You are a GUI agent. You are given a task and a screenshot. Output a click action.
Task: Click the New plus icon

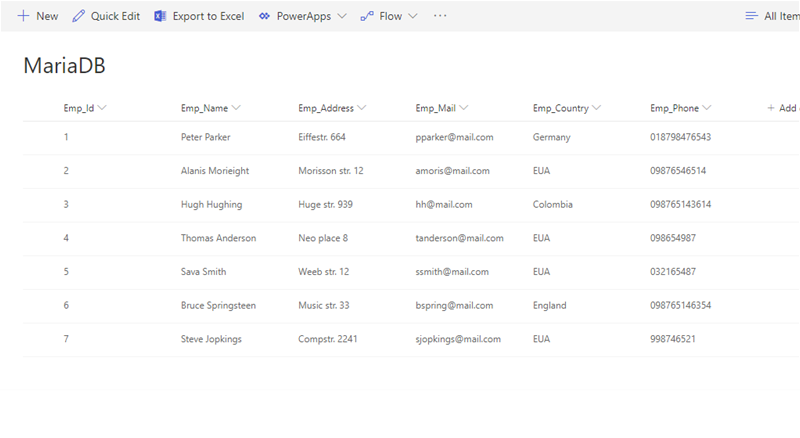point(23,16)
